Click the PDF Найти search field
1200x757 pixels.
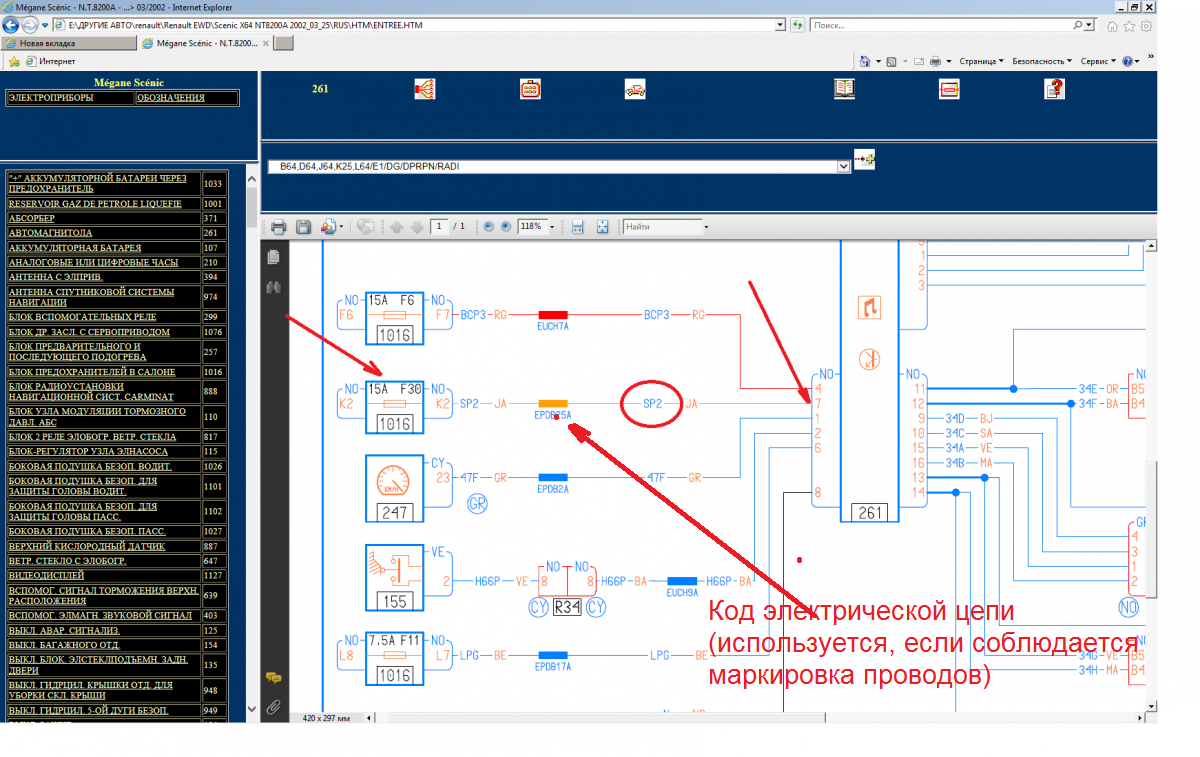pos(661,227)
